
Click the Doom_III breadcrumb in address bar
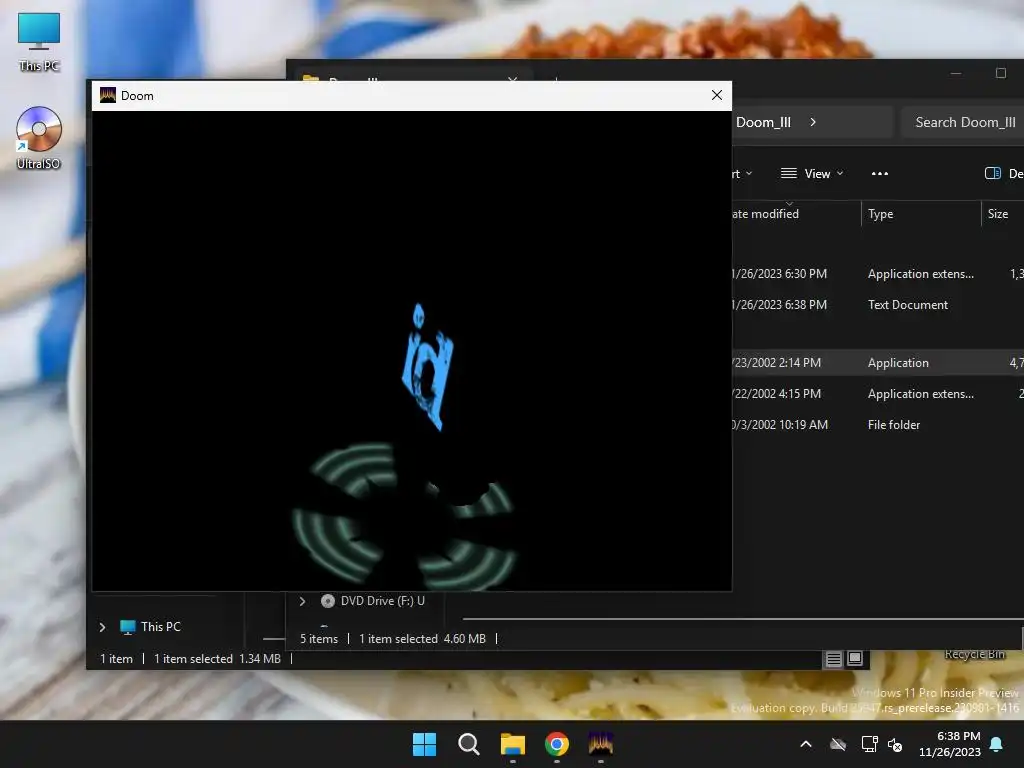(x=763, y=122)
